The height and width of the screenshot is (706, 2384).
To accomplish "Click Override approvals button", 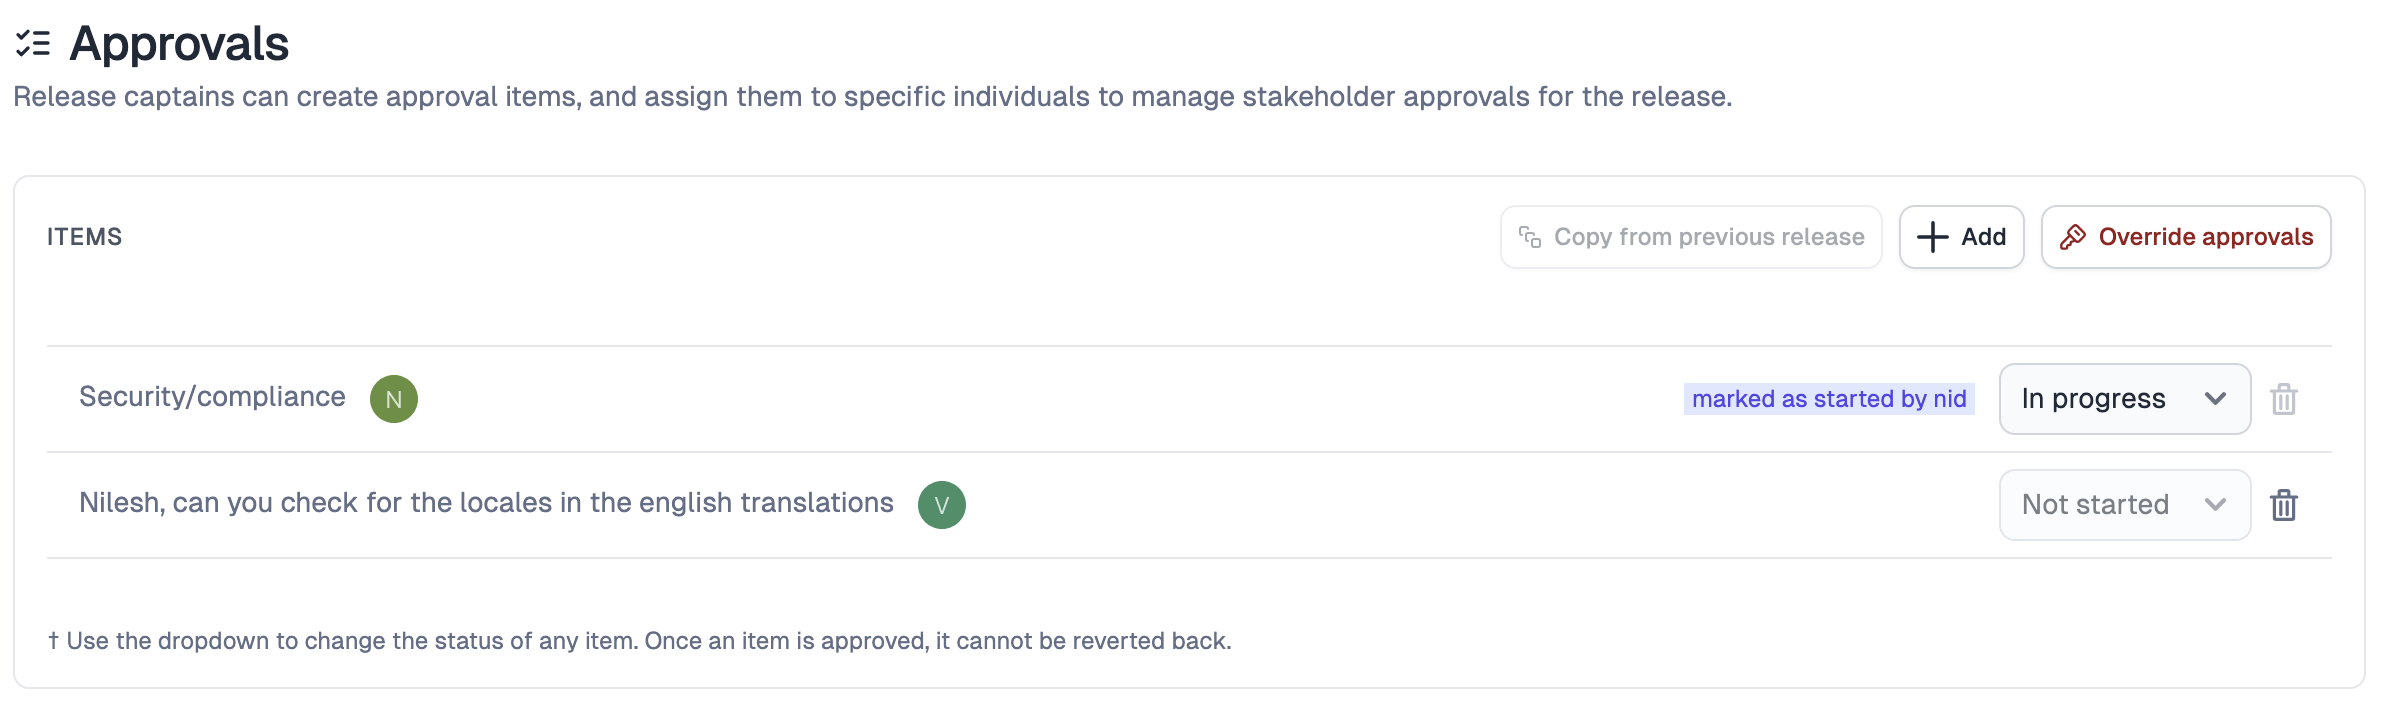I will click(x=2186, y=237).
